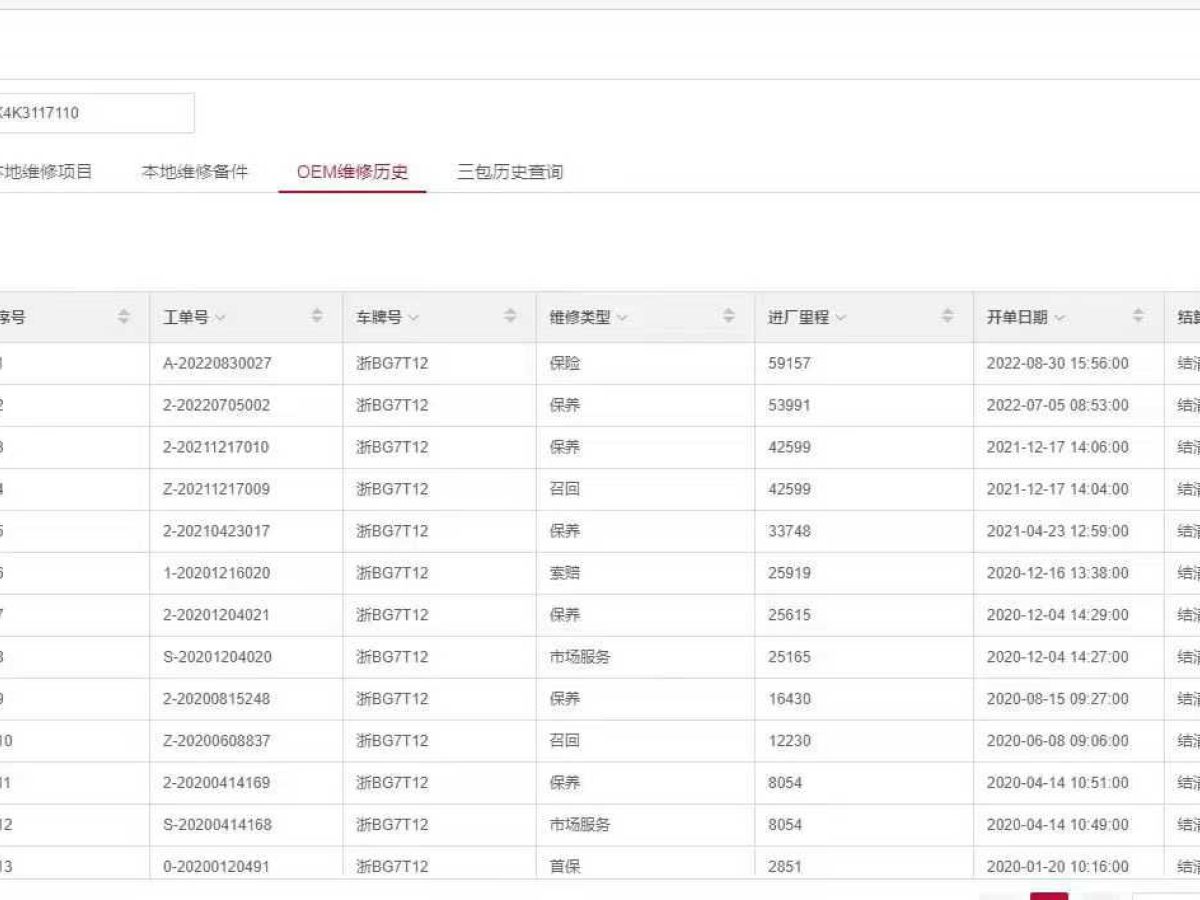This screenshot has height=900, width=1200.
Task: Click the VIN input field ending 4K3117110
Action: click(x=97, y=113)
